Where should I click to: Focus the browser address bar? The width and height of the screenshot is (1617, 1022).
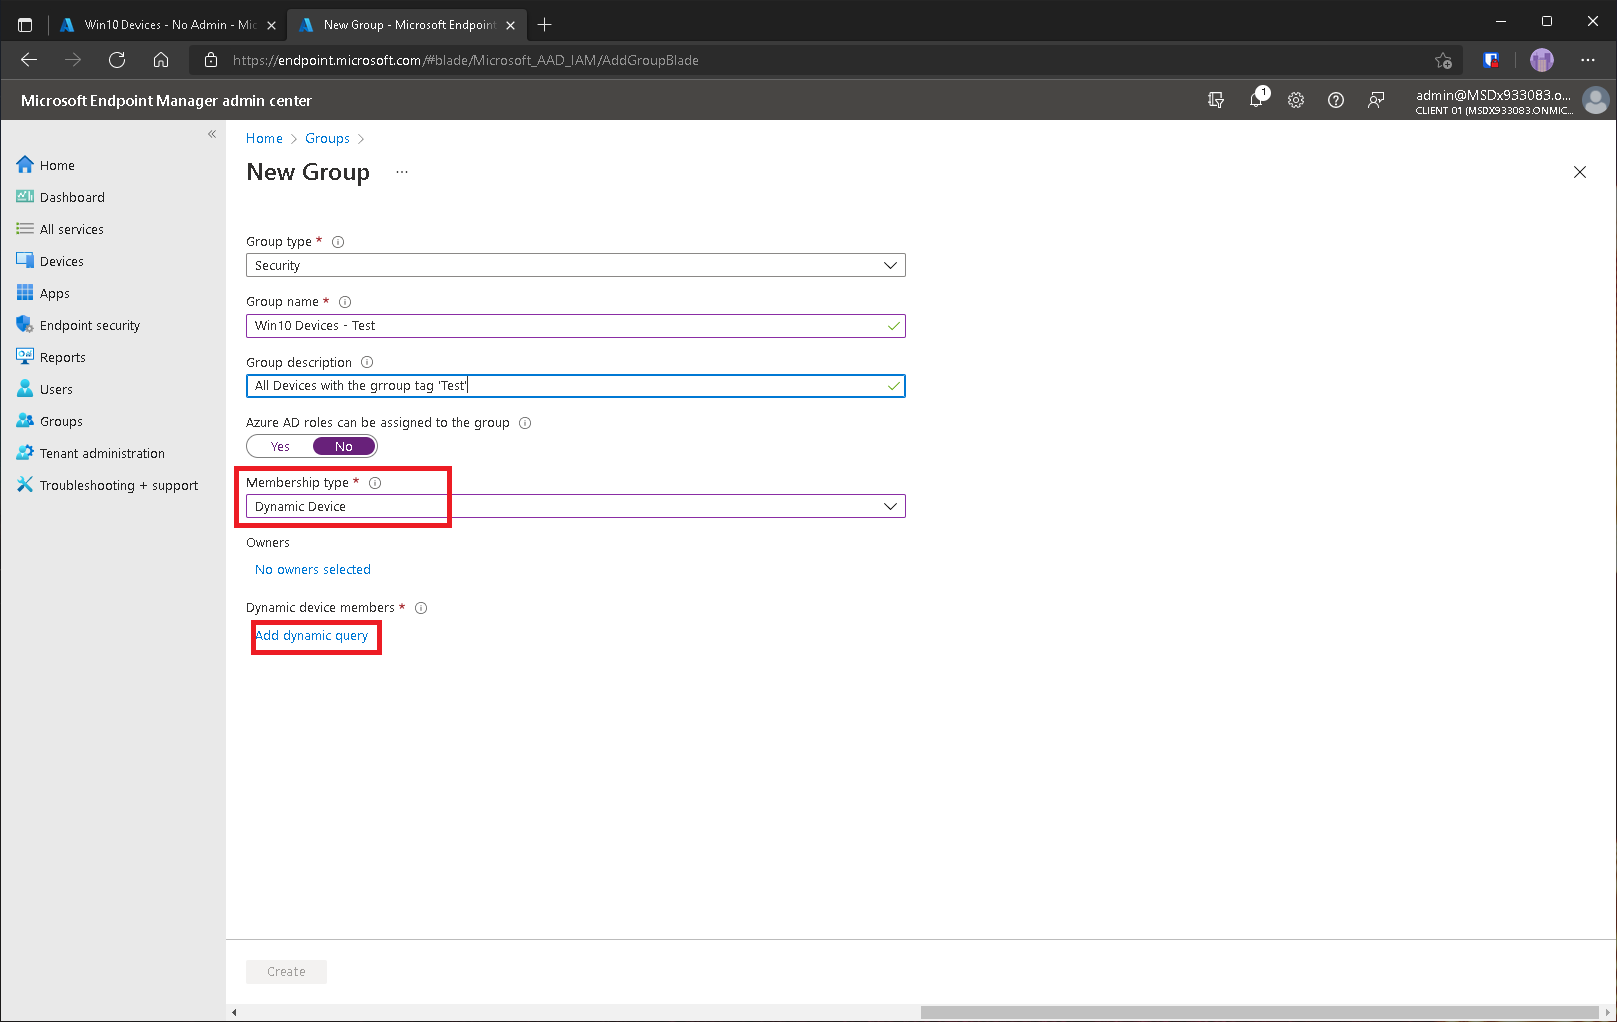[825, 60]
